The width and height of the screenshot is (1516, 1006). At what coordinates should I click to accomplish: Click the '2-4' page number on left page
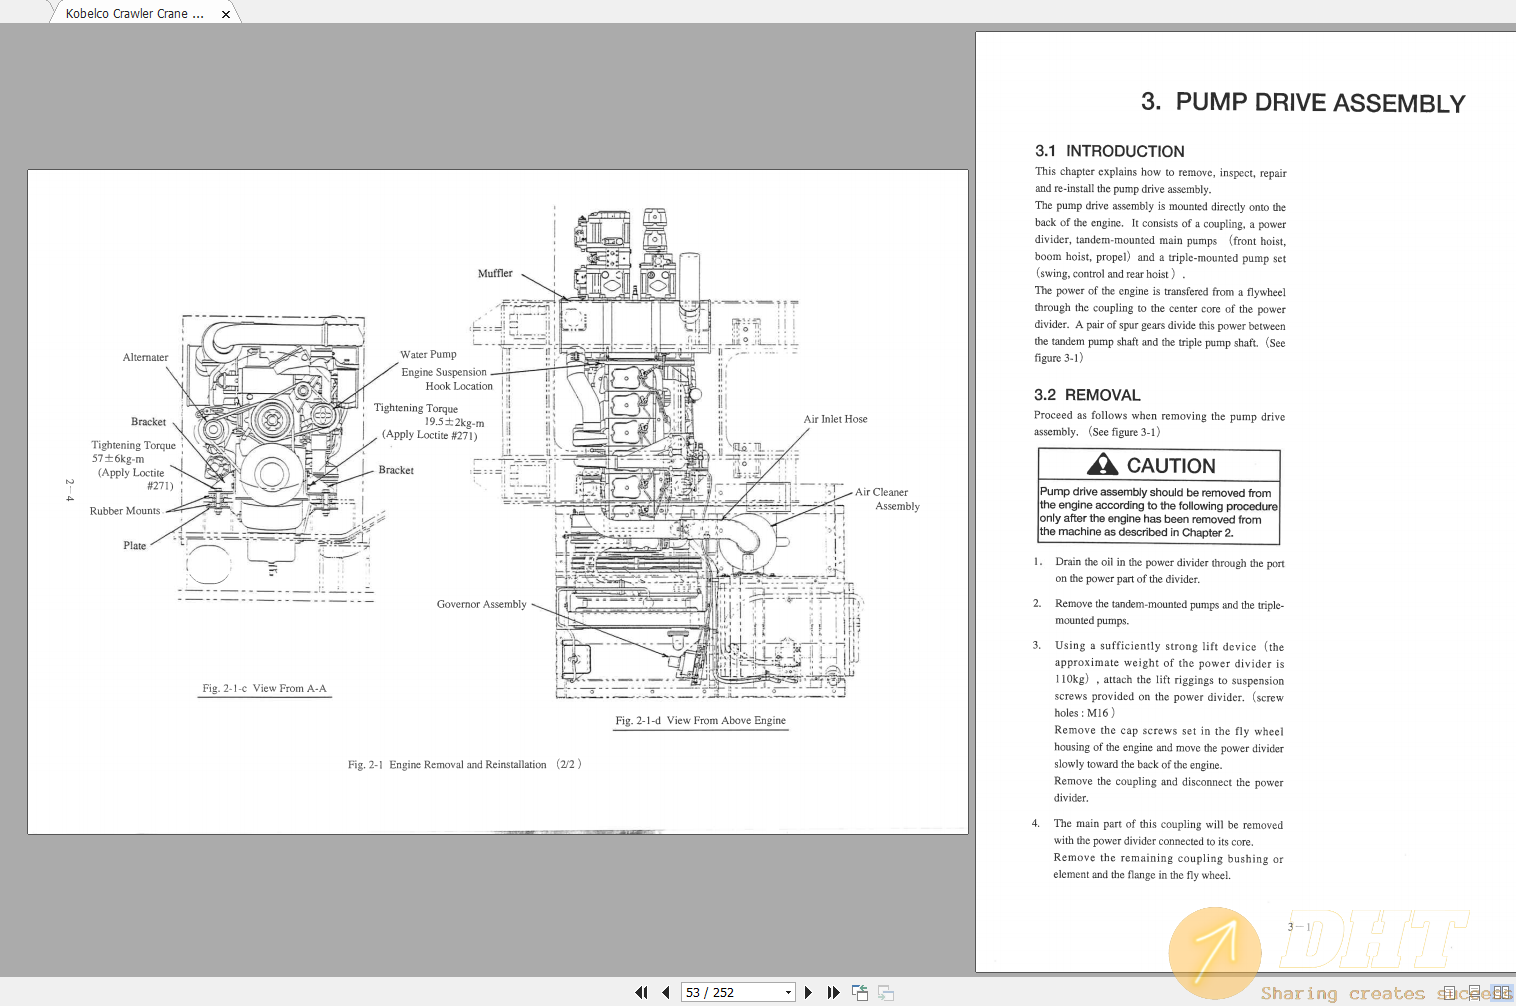click(x=69, y=490)
